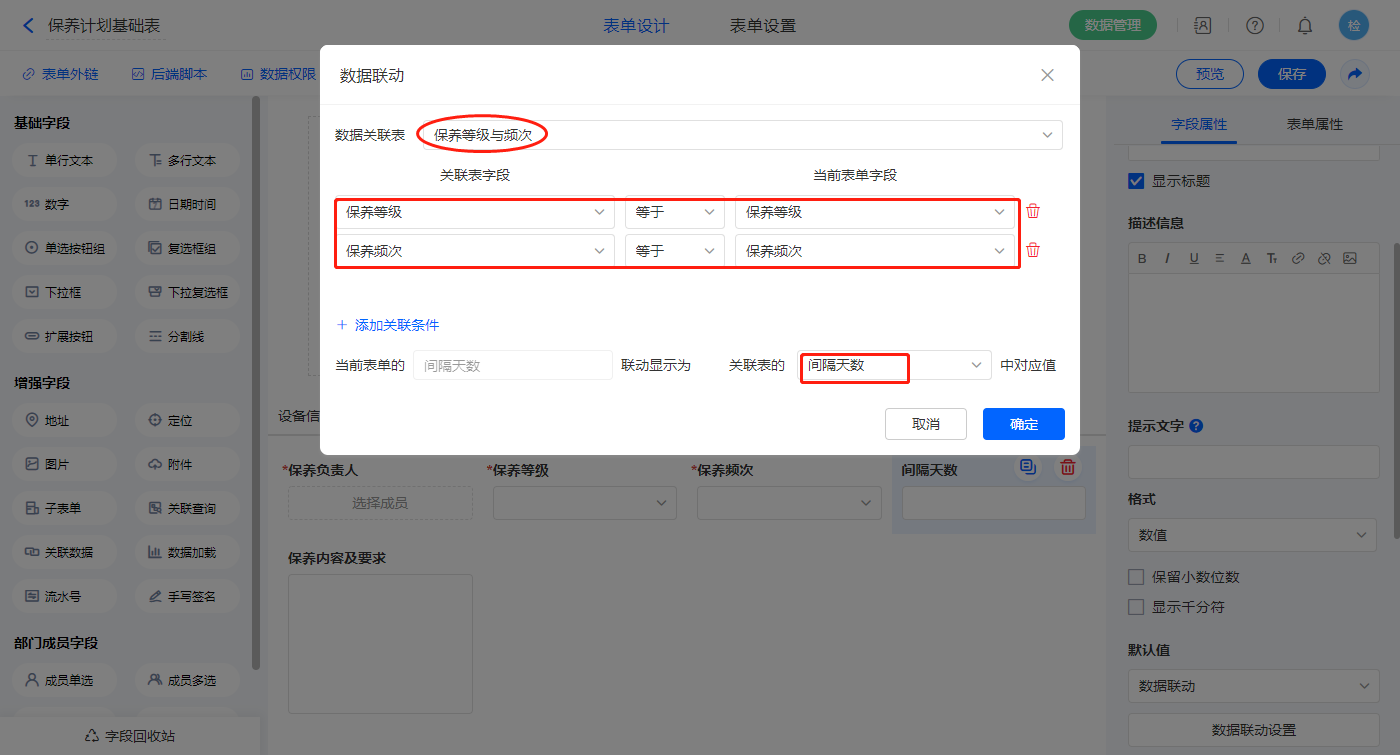Image resolution: width=1400 pixels, height=755 pixels.
Task: Delete the 间隔天数 field
Action: point(1068,467)
